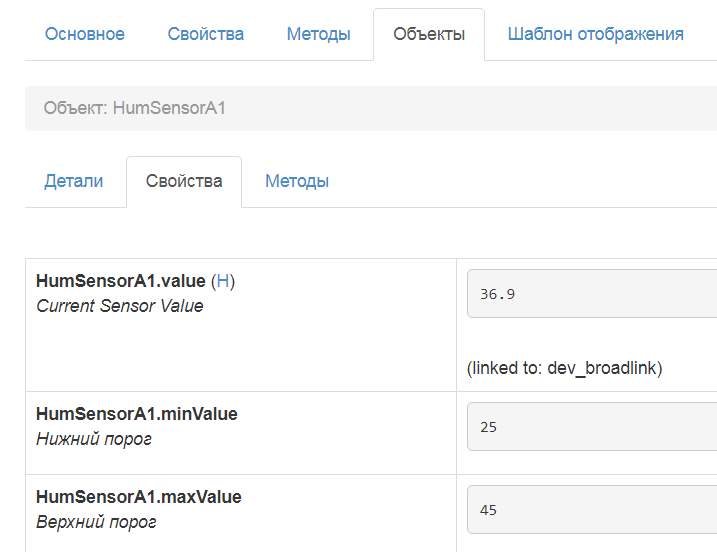Click the HumSensorA1.value property name
Image resolution: width=717 pixels, height=552 pixels.
click(x=120, y=281)
